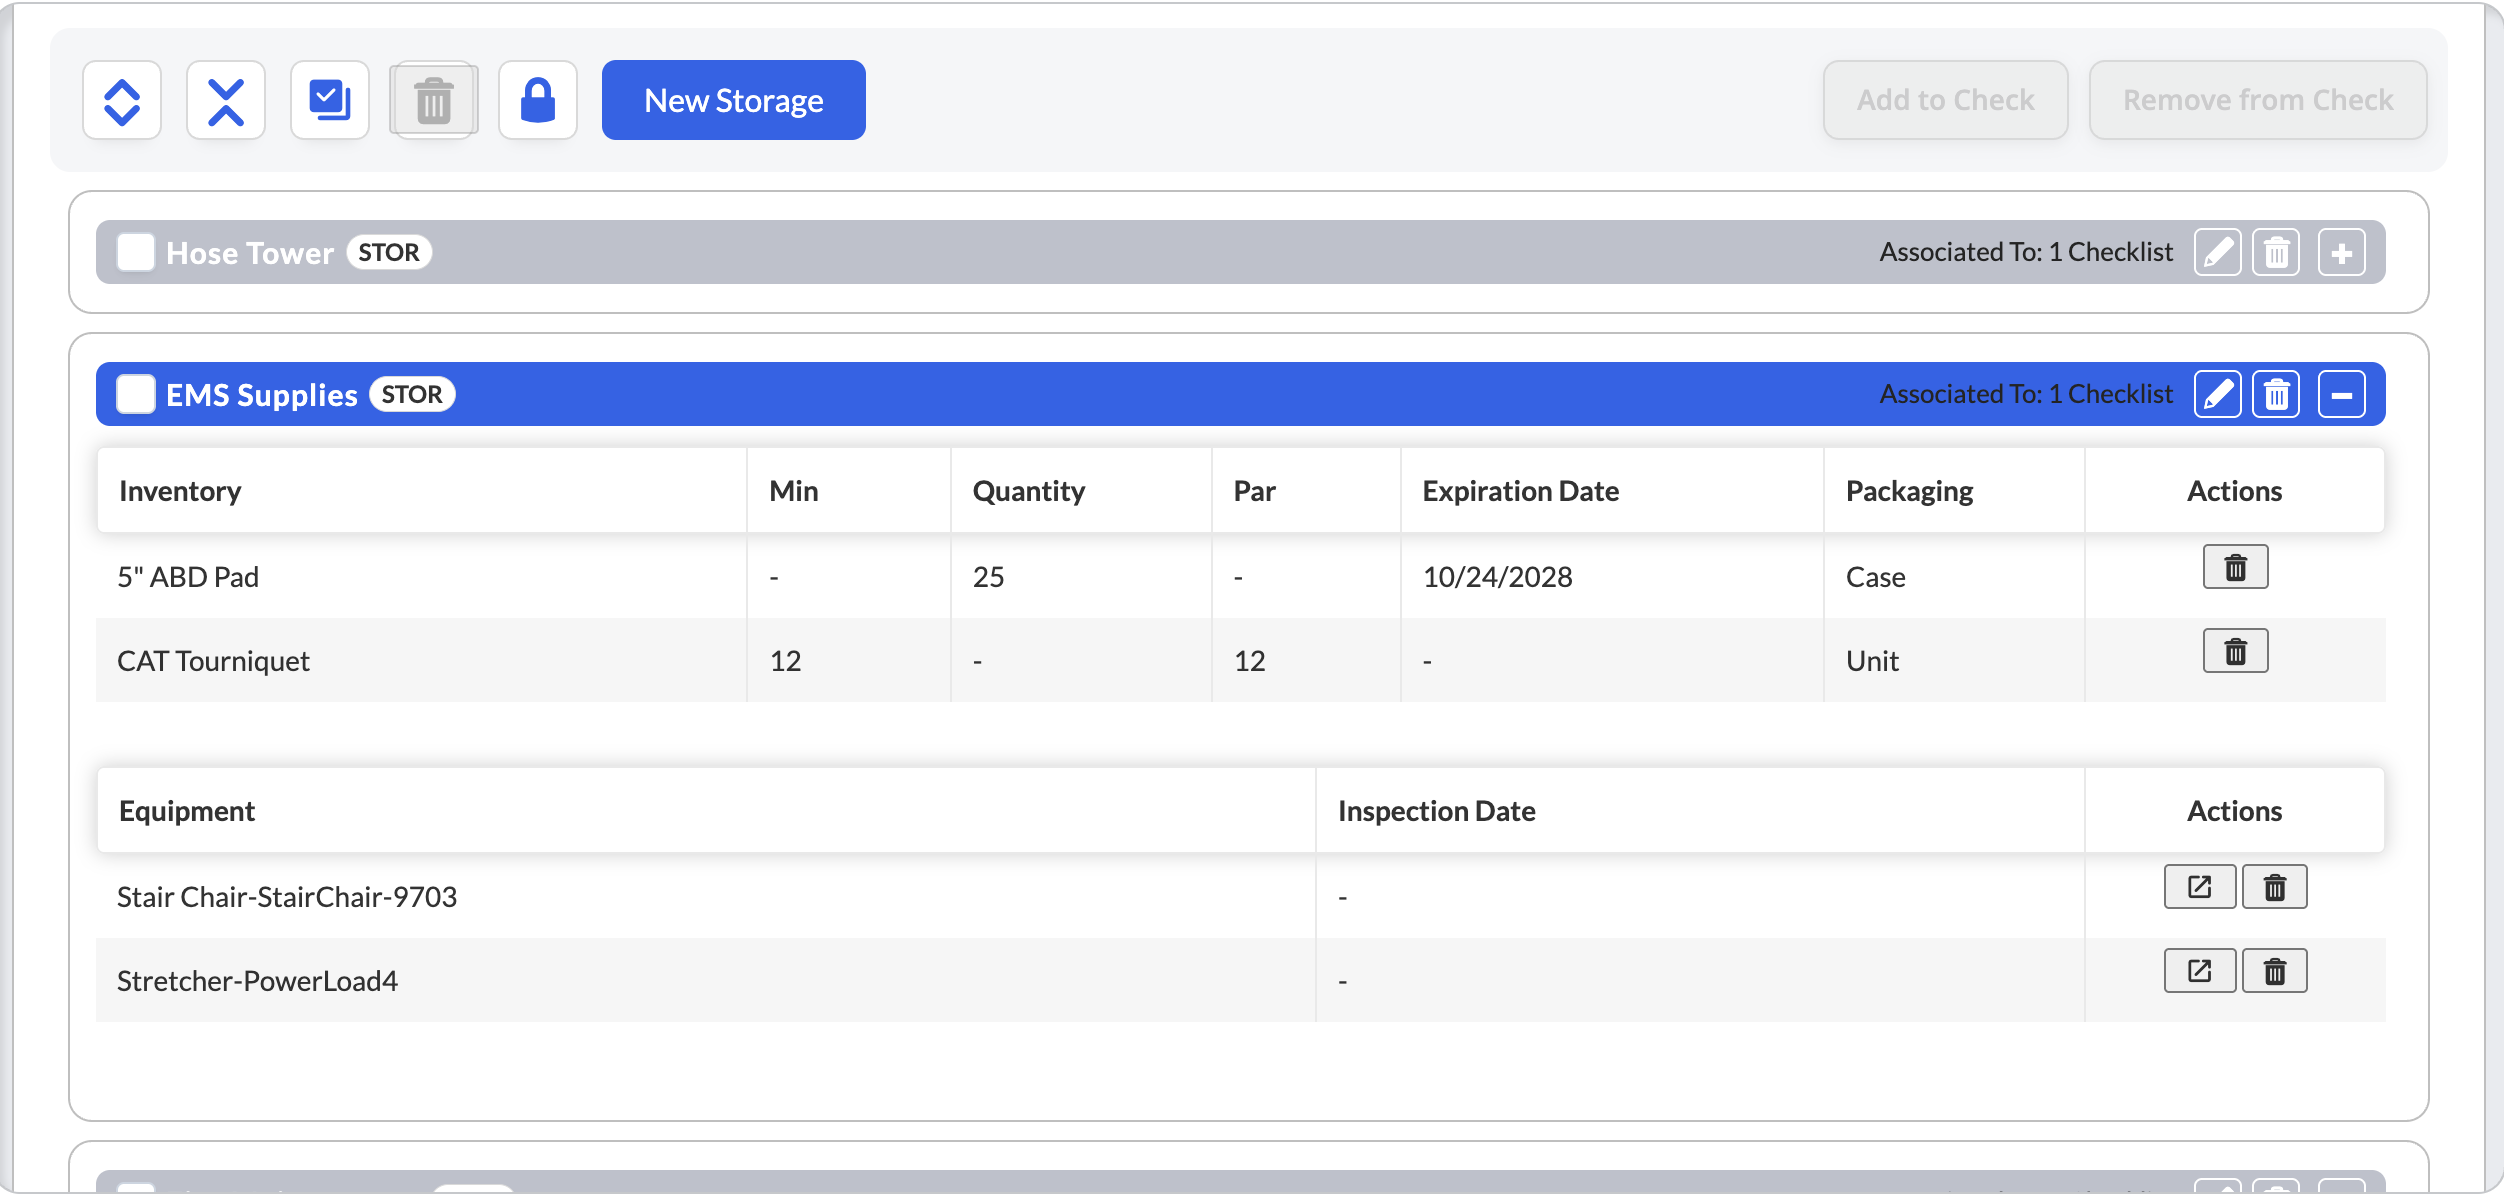This screenshot has height=1198, width=2504.
Task: Delete the EMS Supplies storage
Action: click(x=2276, y=394)
